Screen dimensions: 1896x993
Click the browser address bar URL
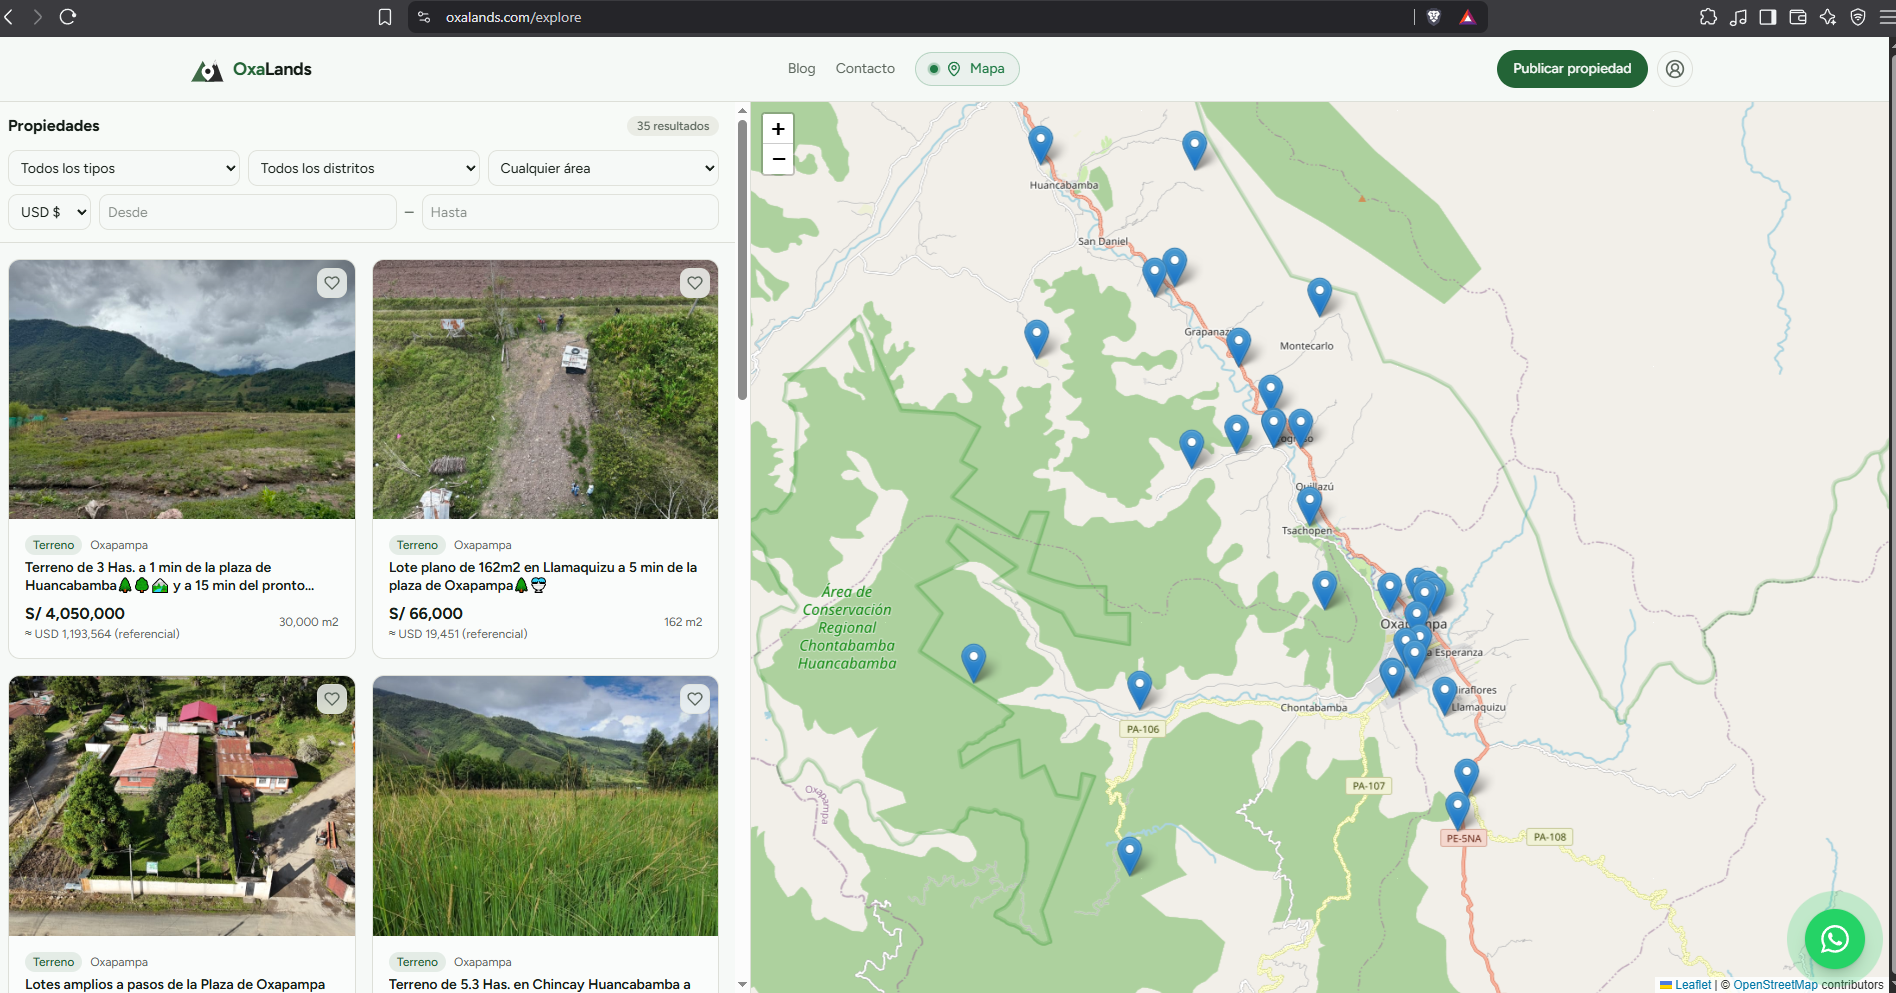coord(513,17)
